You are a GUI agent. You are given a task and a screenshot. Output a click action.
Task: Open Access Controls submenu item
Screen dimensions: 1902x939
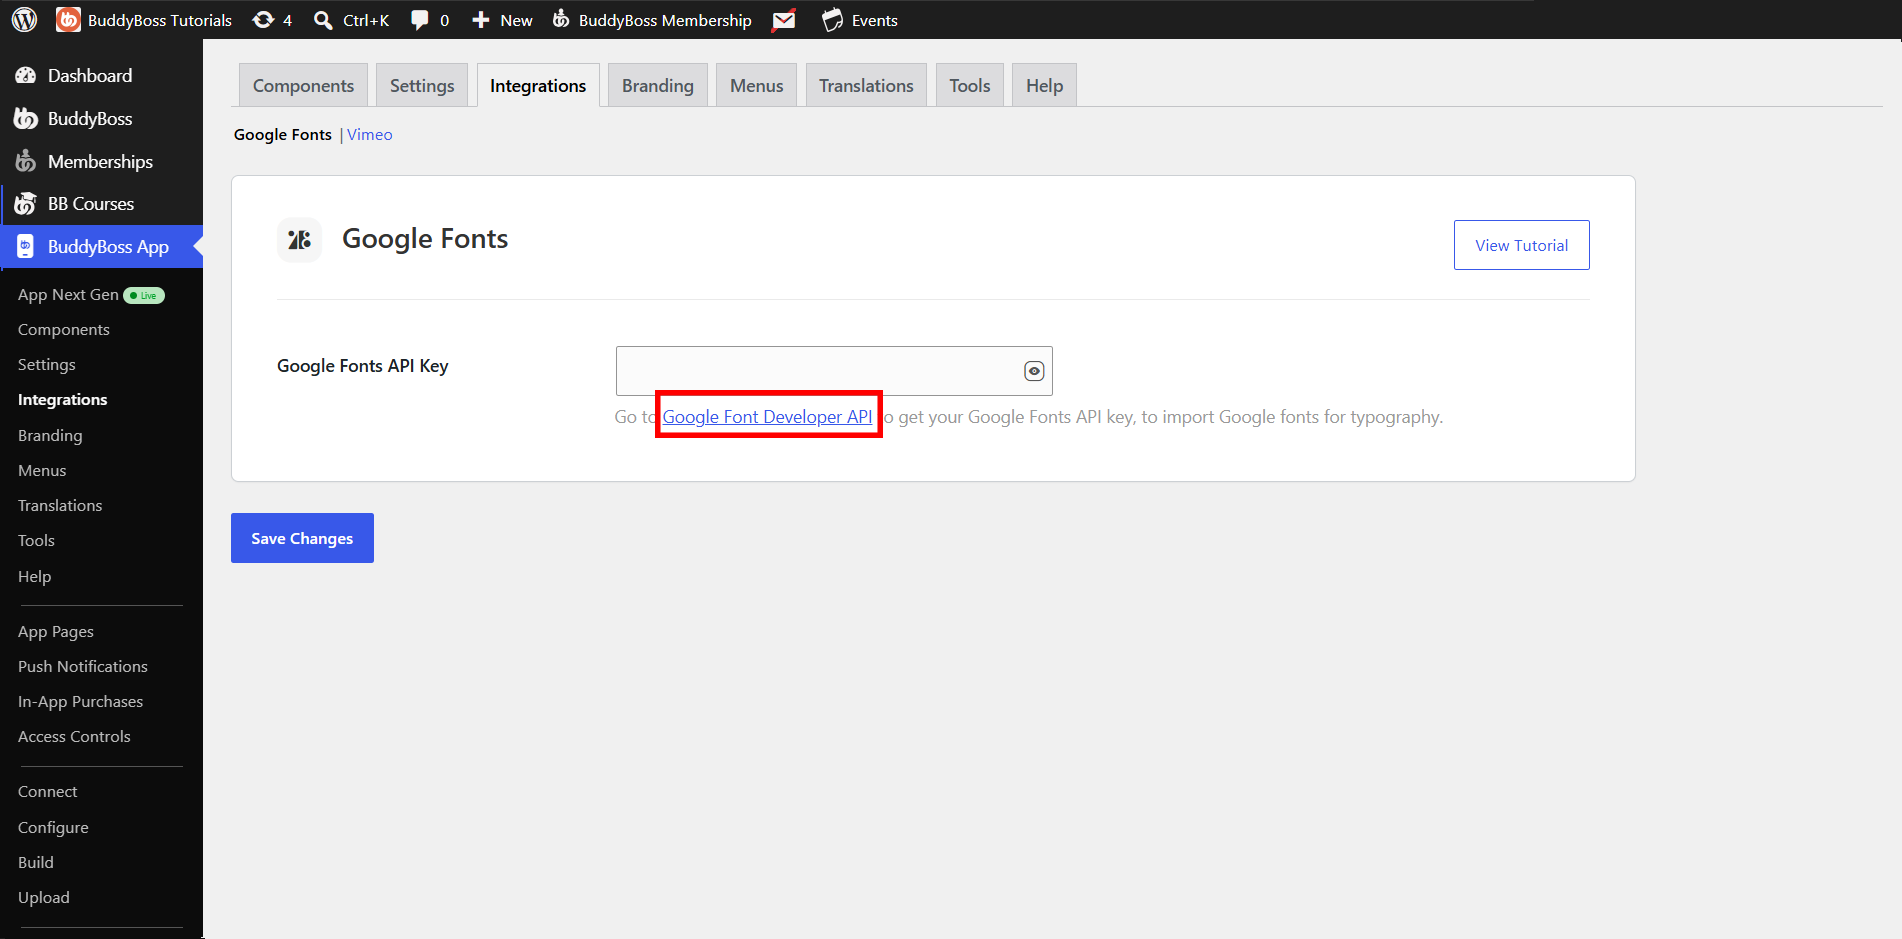coord(74,737)
